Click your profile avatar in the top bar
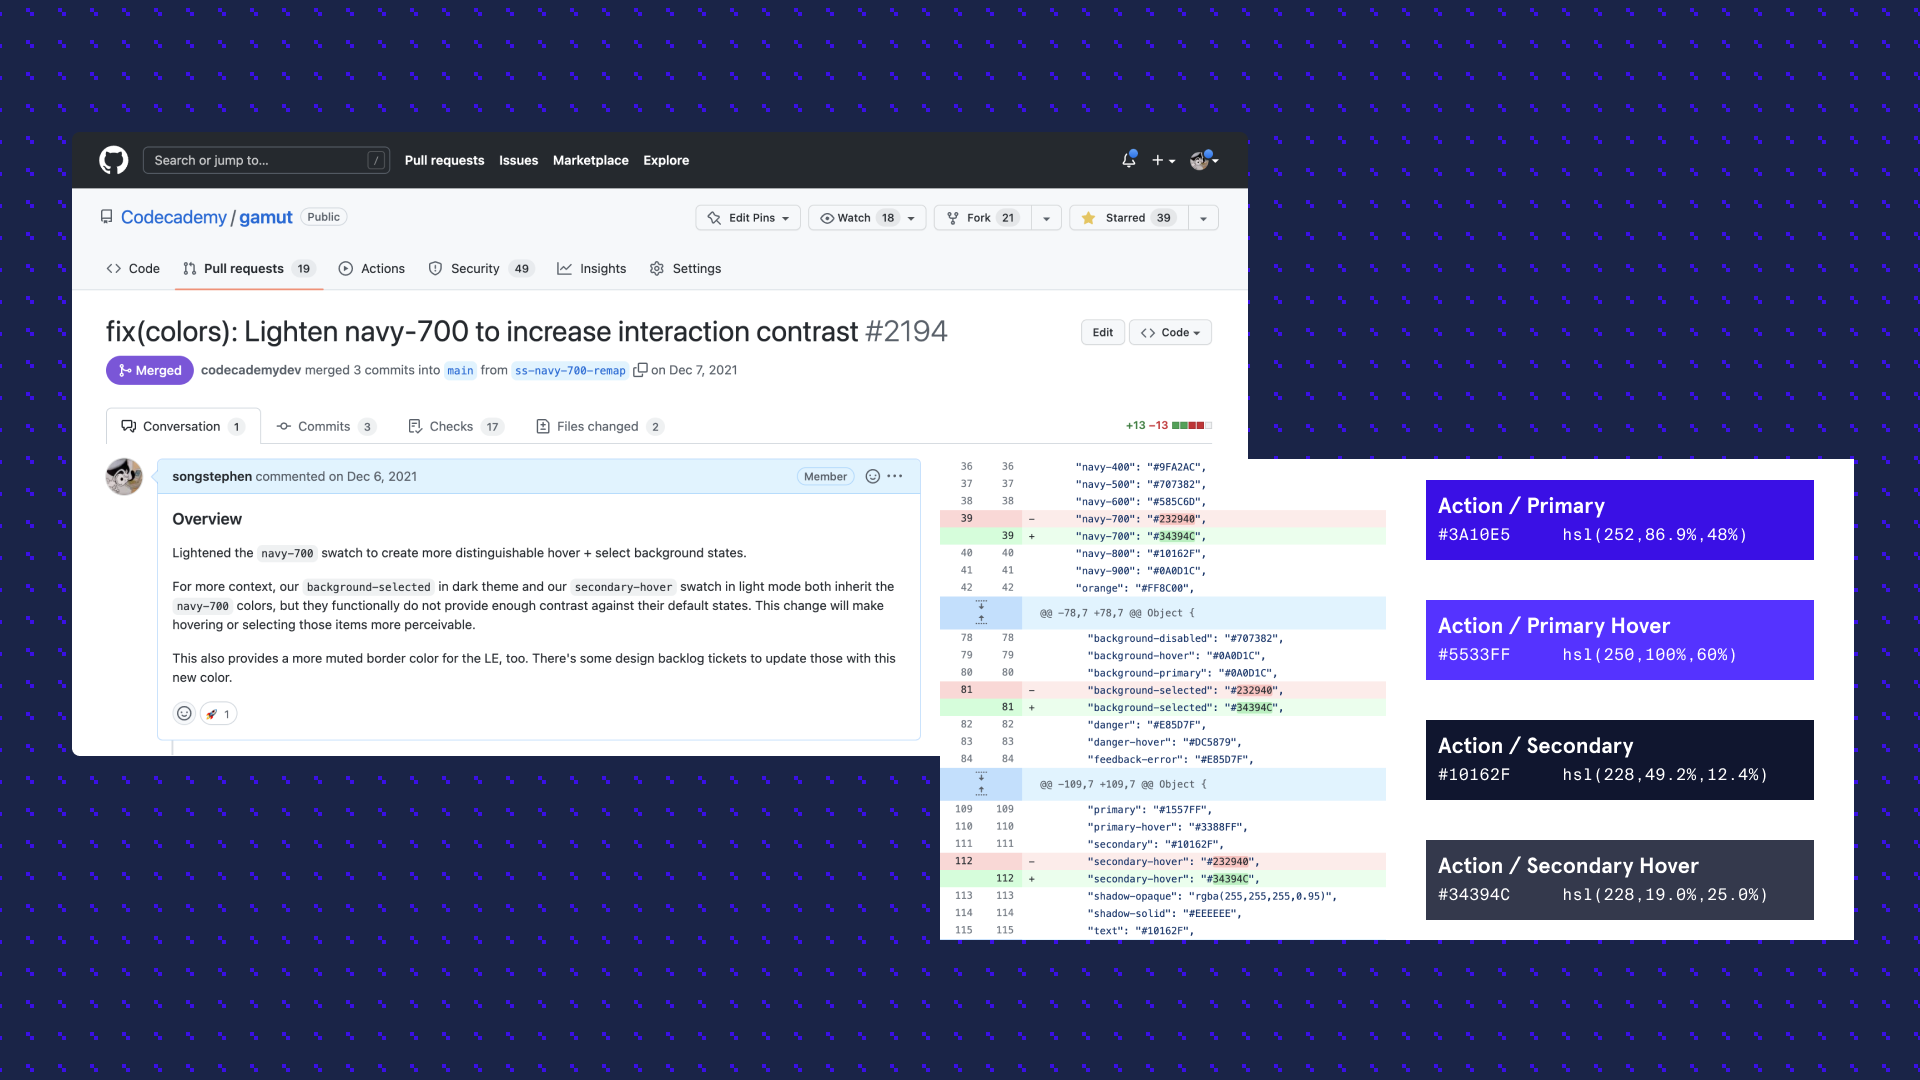Viewport: 1920px width, 1080px height. [x=1199, y=160]
